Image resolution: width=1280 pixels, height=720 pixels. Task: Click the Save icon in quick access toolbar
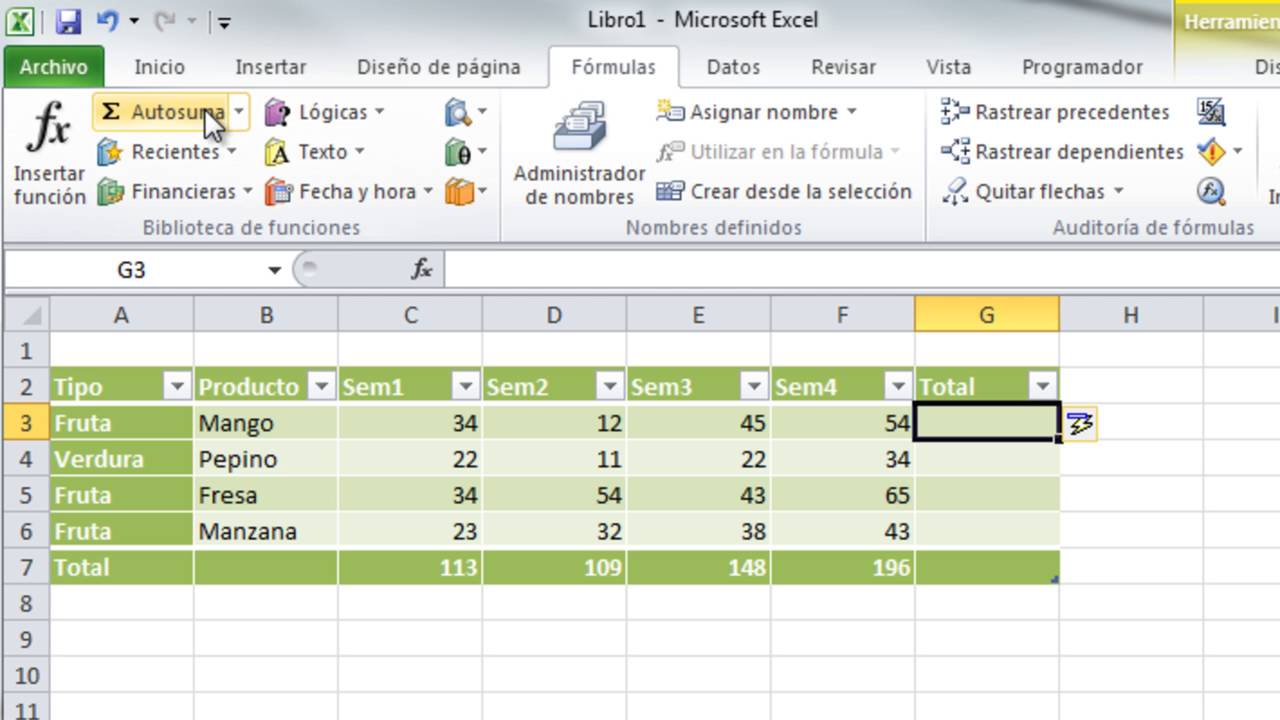pyautogui.click(x=68, y=21)
